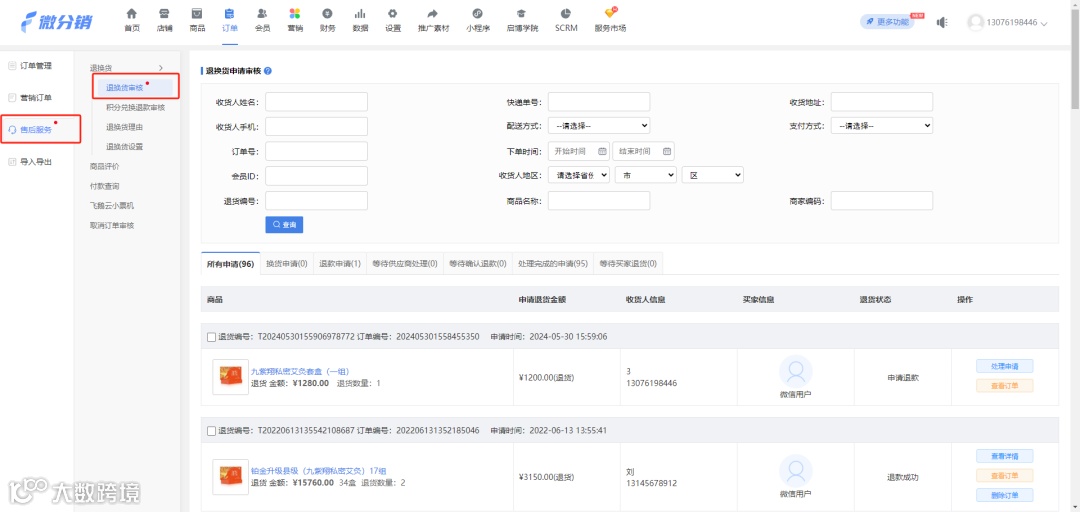Switch to 换货申请(0) tab

(x=287, y=263)
